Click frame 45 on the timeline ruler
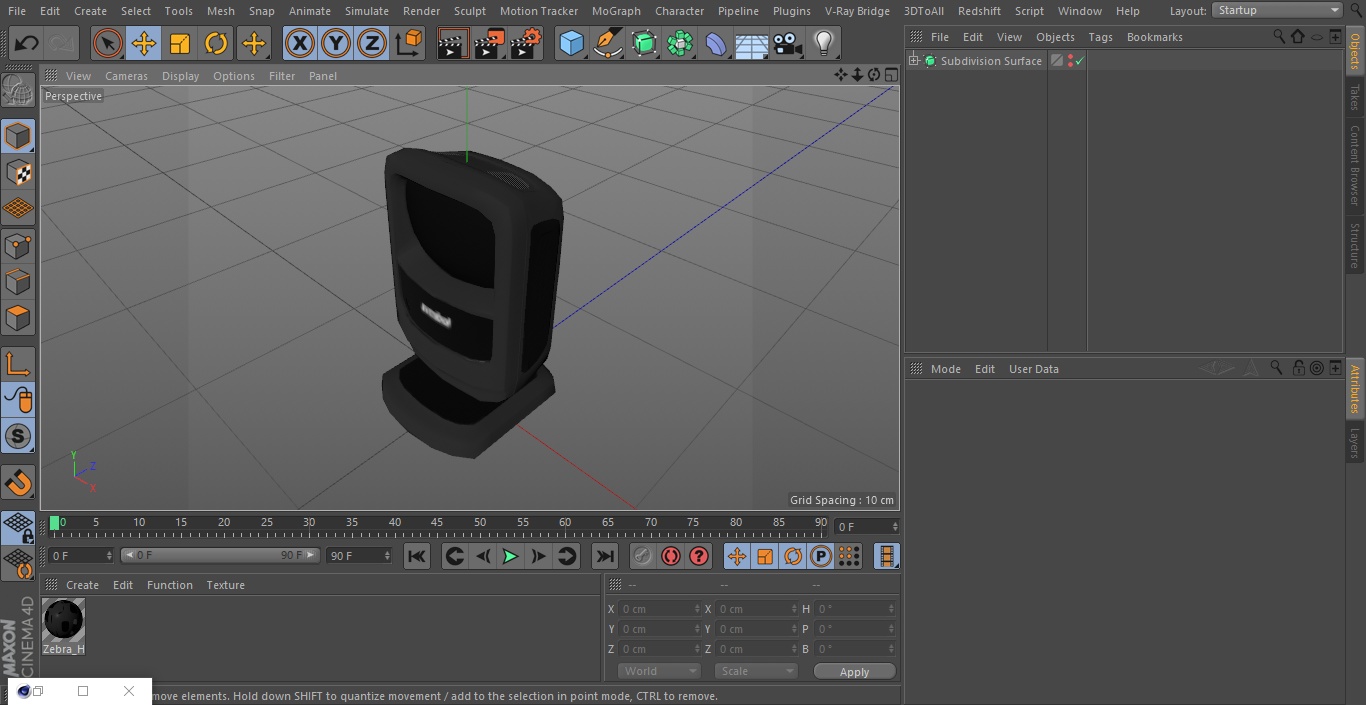The height and width of the screenshot is (705, 1366). coord(437,522)
